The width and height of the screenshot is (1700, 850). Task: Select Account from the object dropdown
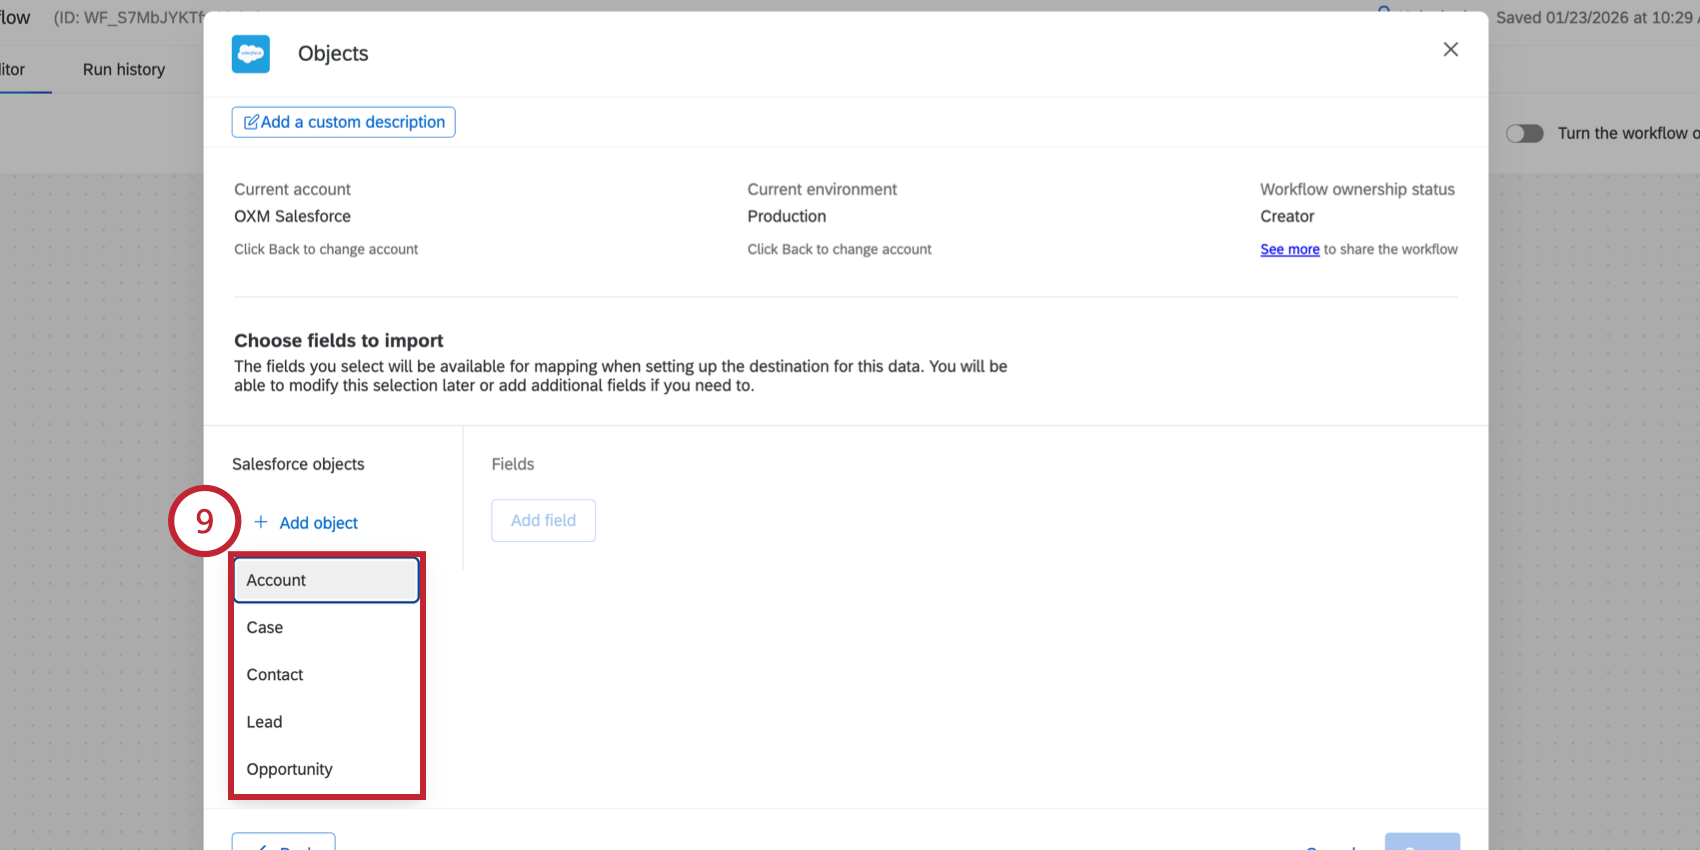coord(326,580)
